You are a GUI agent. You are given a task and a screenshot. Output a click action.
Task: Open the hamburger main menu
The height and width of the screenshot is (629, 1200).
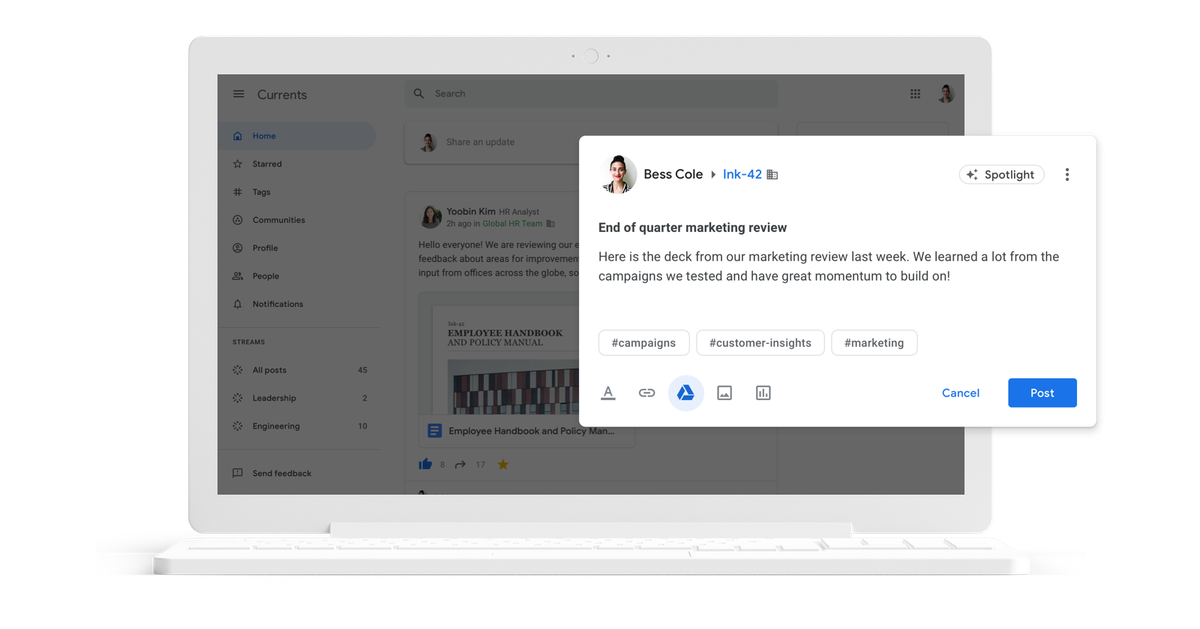pos(238,94)
